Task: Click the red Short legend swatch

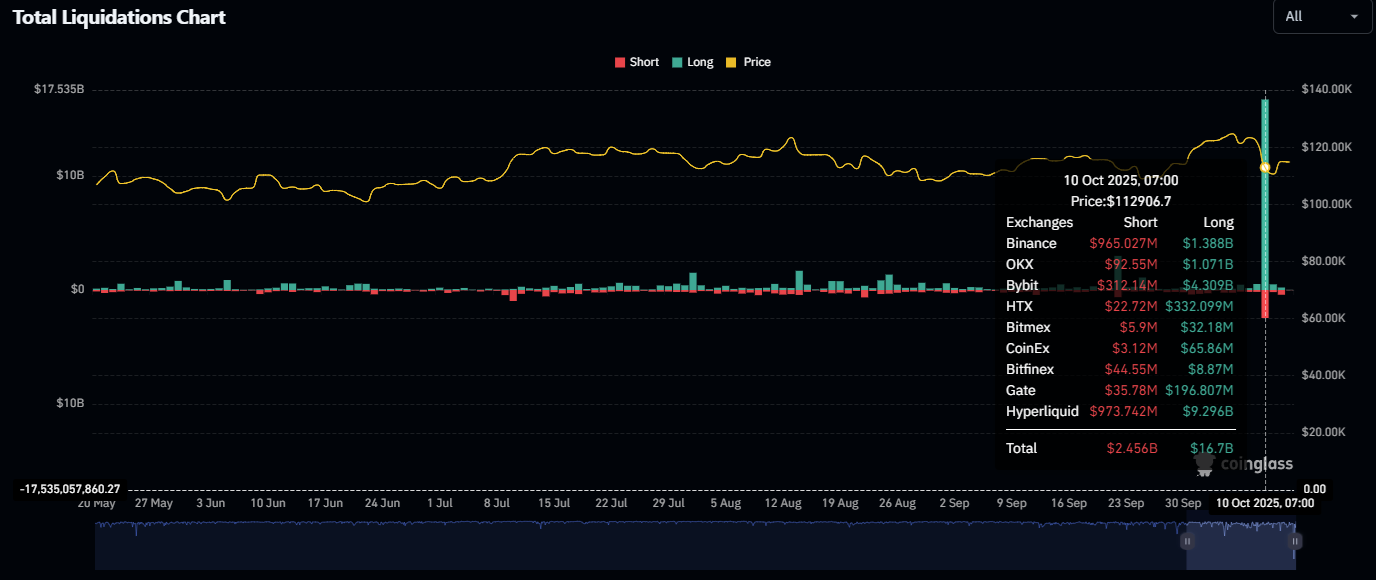Action: (621, 62)
